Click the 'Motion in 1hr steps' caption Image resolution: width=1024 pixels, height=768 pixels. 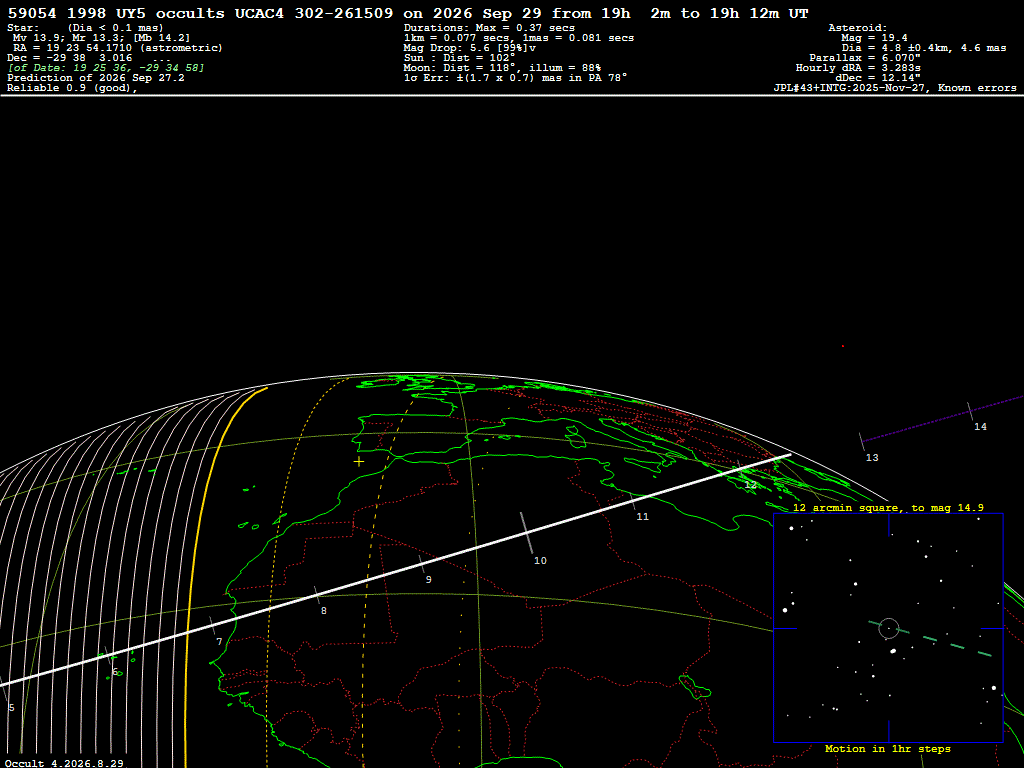coord(888,748)
